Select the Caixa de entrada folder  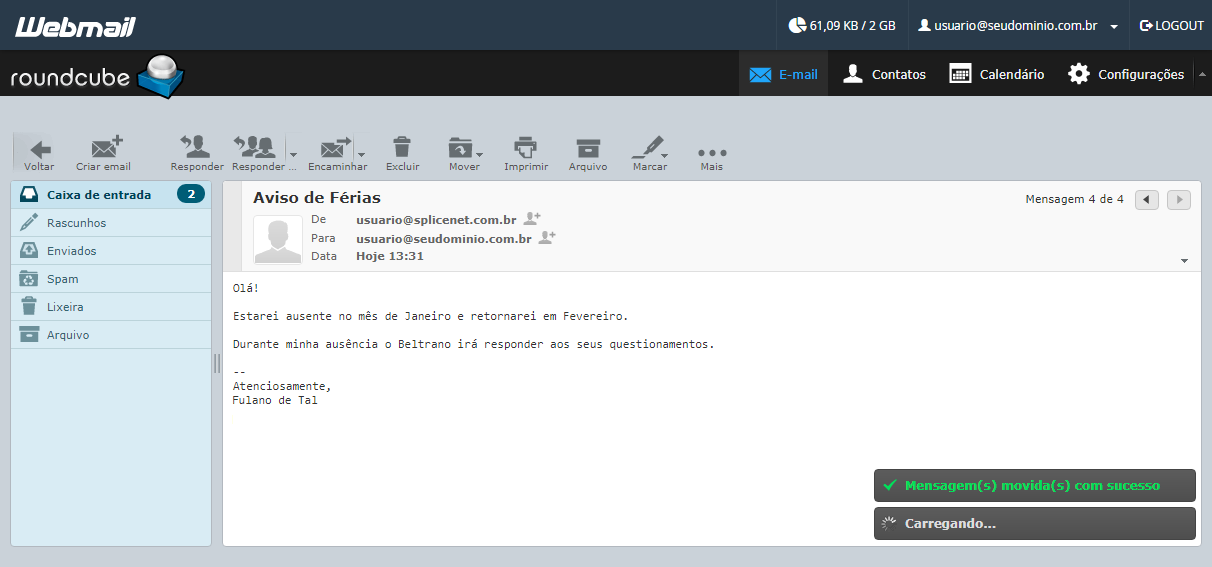tap(111, 195)
